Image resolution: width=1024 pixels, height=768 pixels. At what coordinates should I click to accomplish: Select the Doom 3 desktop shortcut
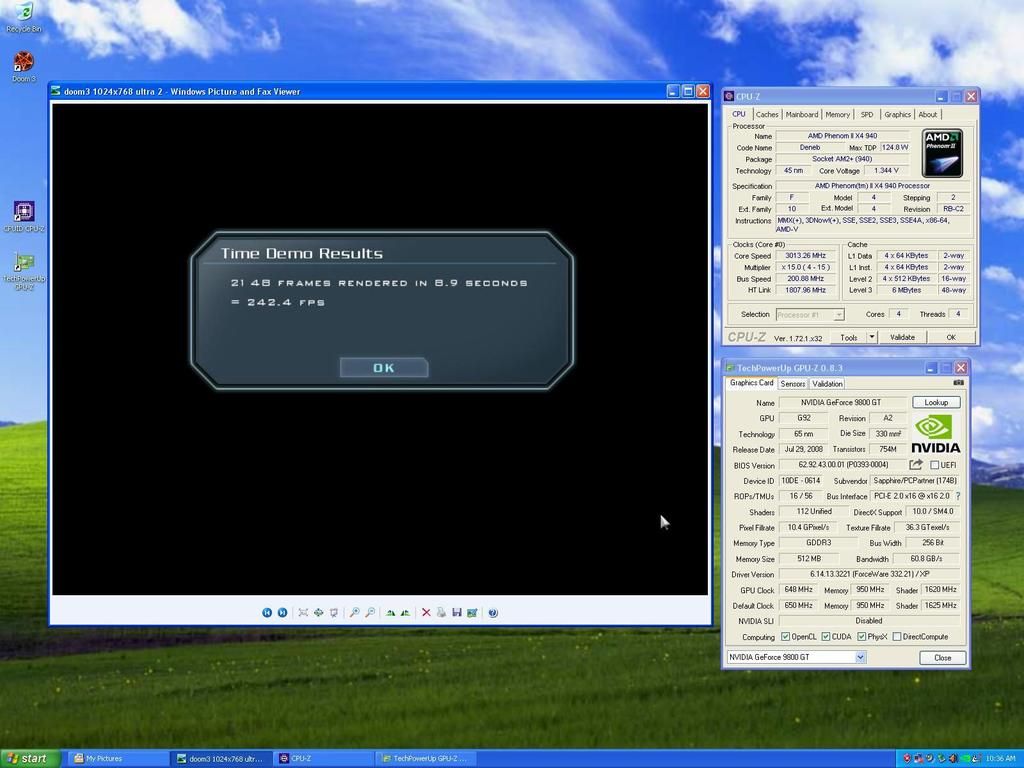pos(24,67)
